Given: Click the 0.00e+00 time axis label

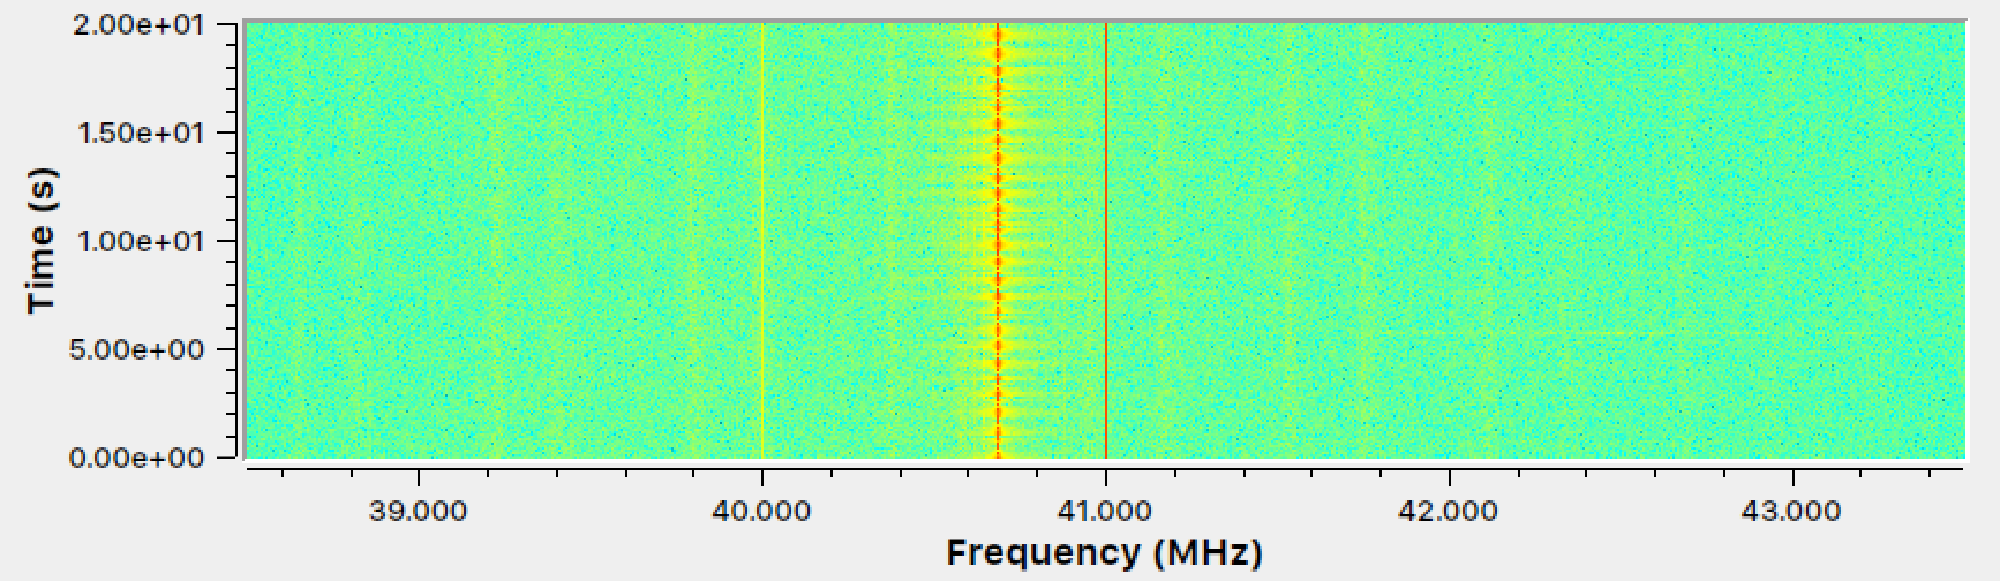Looking at the screenshot, I should click(x=137, y=458).
